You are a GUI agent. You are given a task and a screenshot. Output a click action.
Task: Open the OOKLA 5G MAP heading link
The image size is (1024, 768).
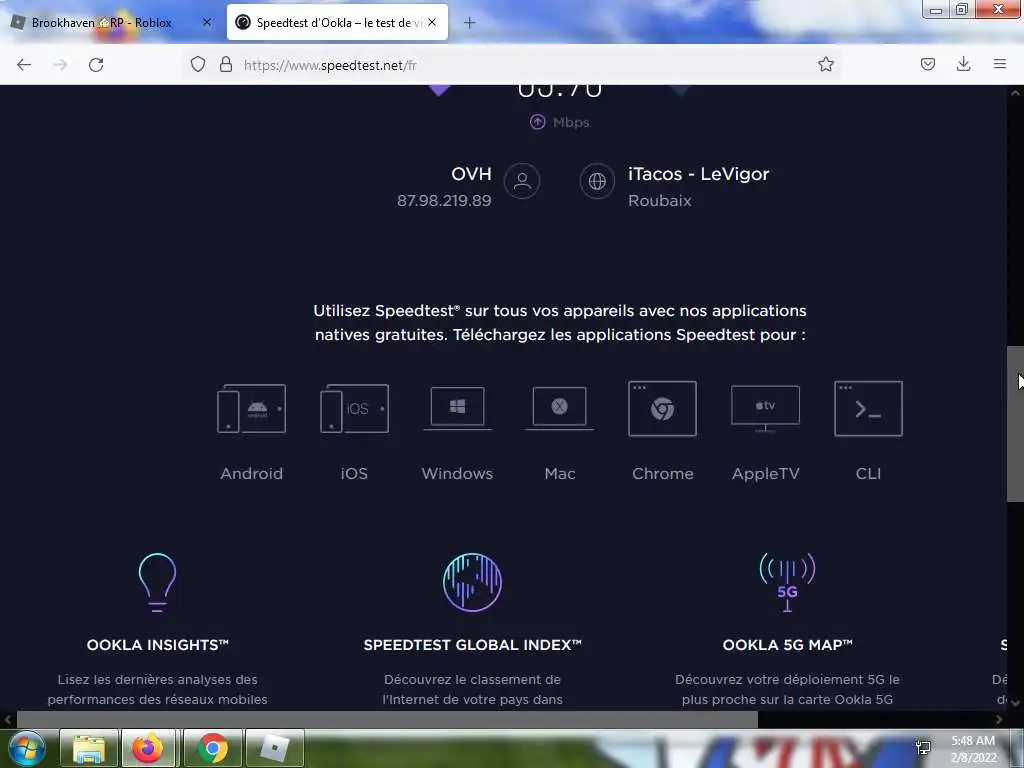coord(787,645)
